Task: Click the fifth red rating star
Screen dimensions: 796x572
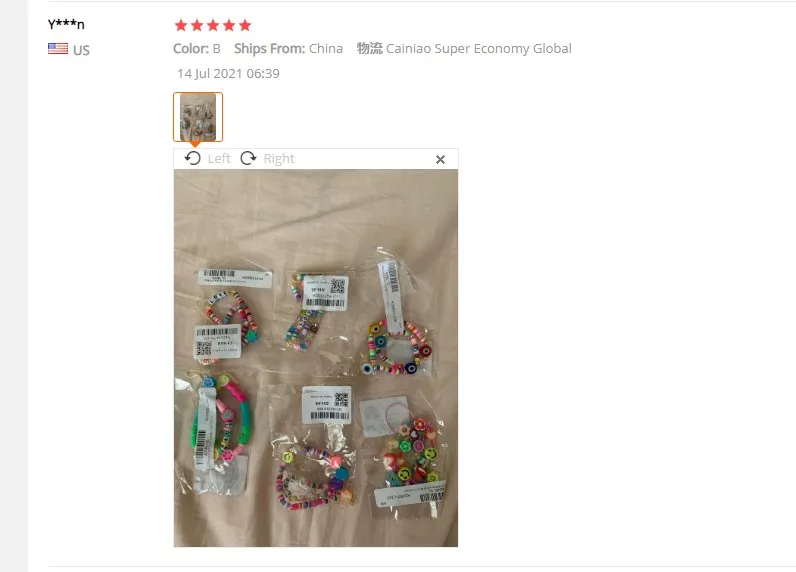Action: (x=245, y=25)
